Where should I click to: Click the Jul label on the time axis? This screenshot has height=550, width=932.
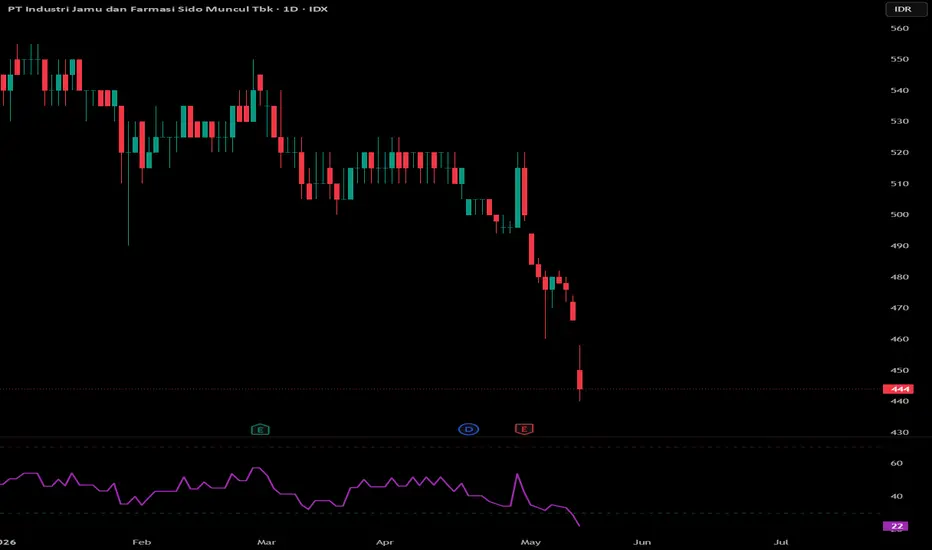pos(781,542)
